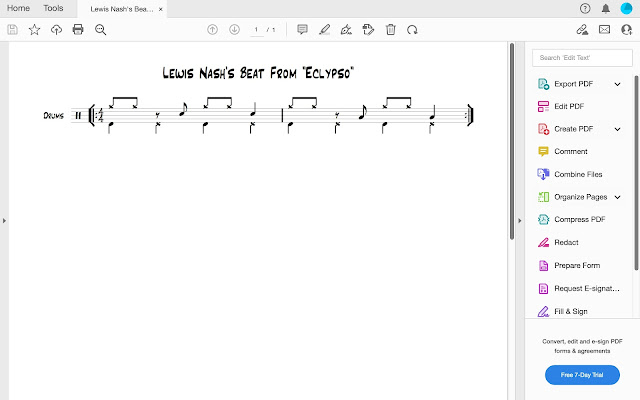The height and width of the screenshot is (400, 640).
Task: Click the Free 7-Day Trial button
Action: (x=582, y=375)
